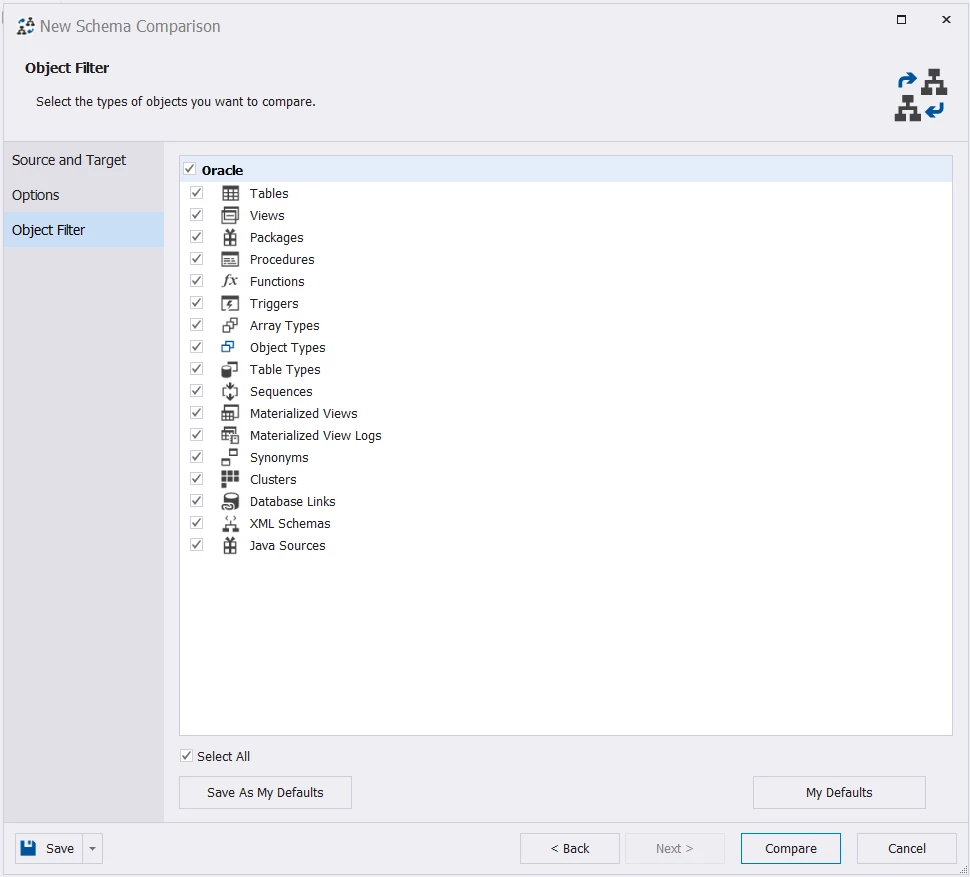
Task: Click the Database Links icon
Action: point(230,502)
